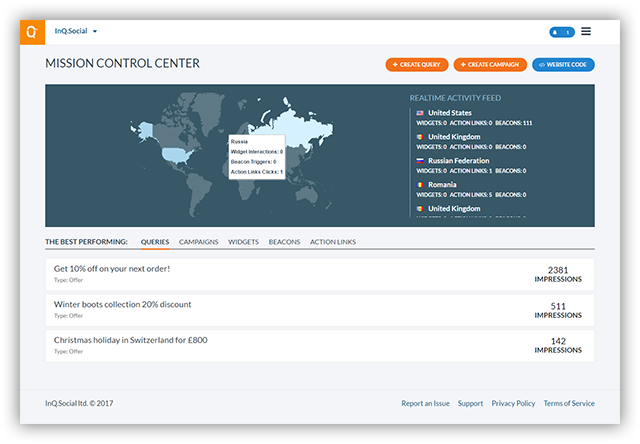Open the InQ.Social account dropdown
This screenshot has width=640, height=444.
pyautogui.click(x=76, y=31)
